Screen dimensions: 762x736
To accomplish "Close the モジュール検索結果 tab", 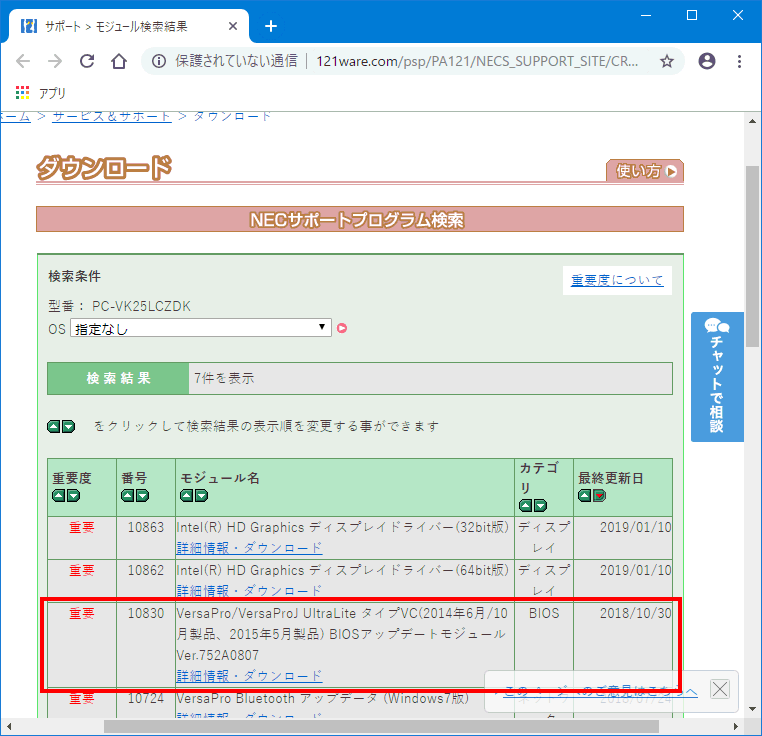I will [233, 26].
